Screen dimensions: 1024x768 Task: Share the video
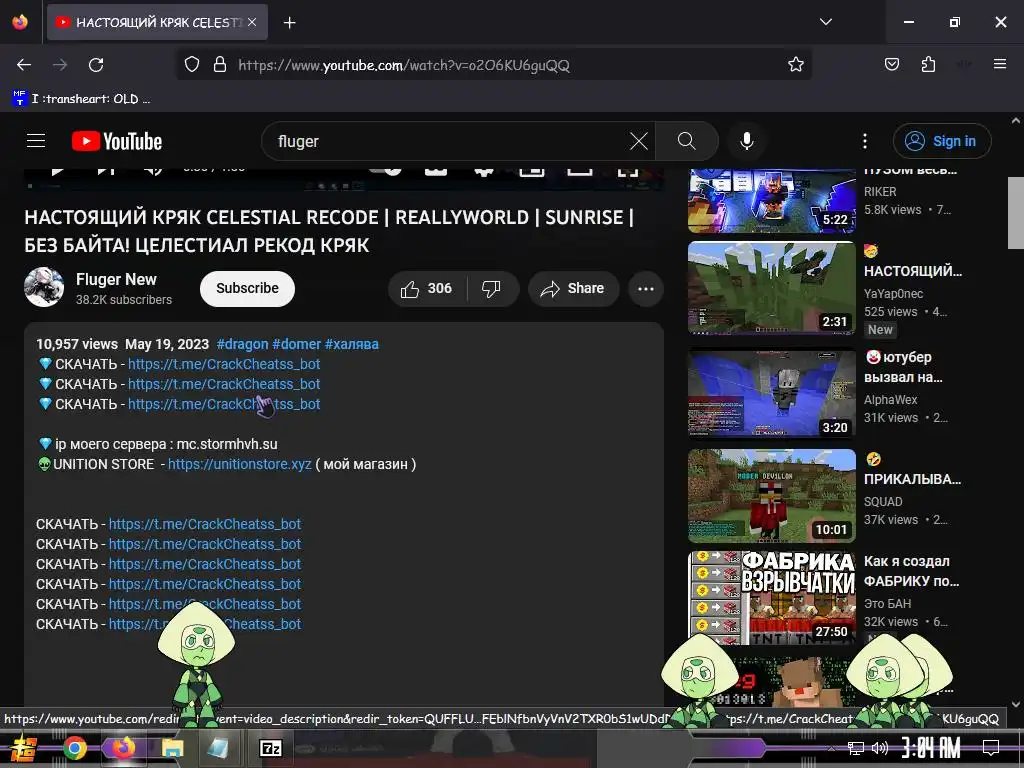pos(573,289)
